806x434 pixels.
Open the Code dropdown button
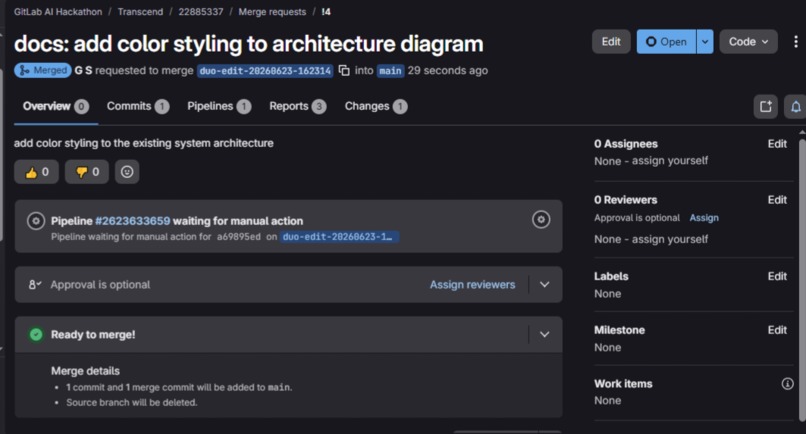[x=748, y=42]
